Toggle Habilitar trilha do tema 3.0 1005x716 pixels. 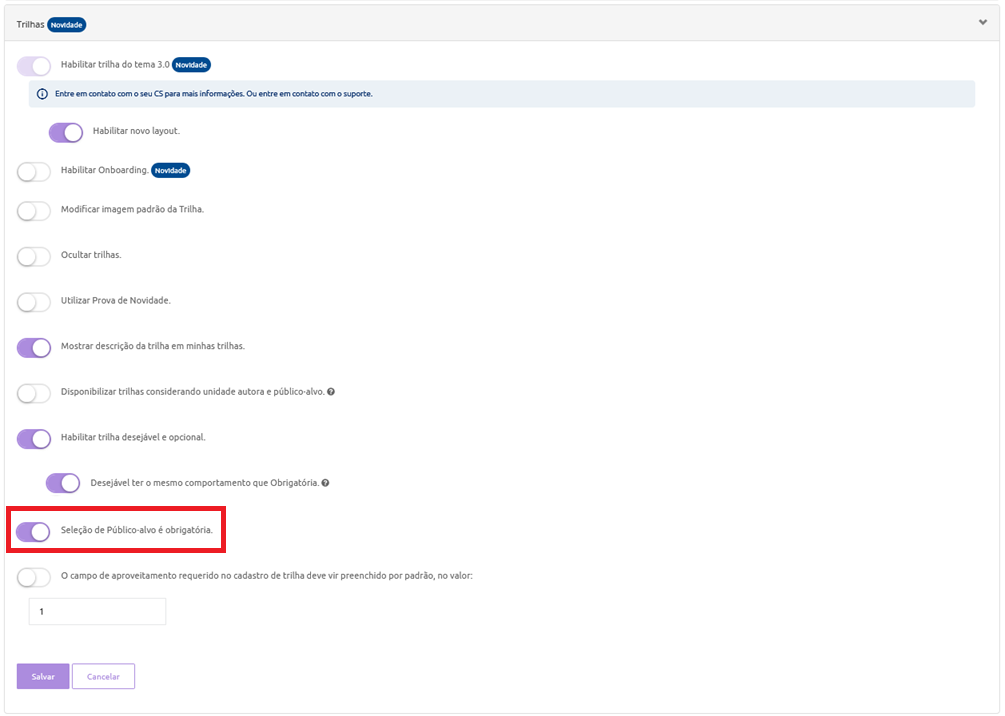[x=34, y=66]
